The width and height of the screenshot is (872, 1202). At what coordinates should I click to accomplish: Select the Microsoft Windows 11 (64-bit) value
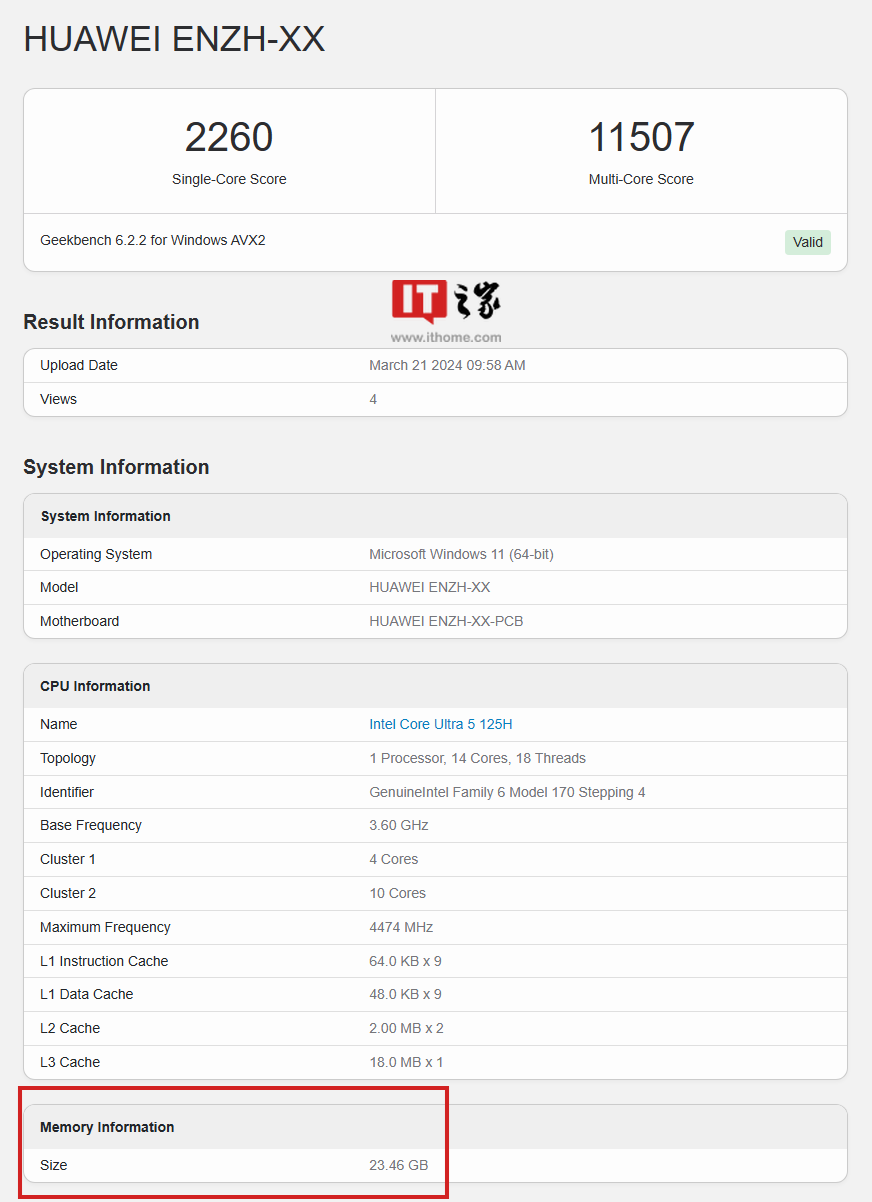(x=461, y=554)
